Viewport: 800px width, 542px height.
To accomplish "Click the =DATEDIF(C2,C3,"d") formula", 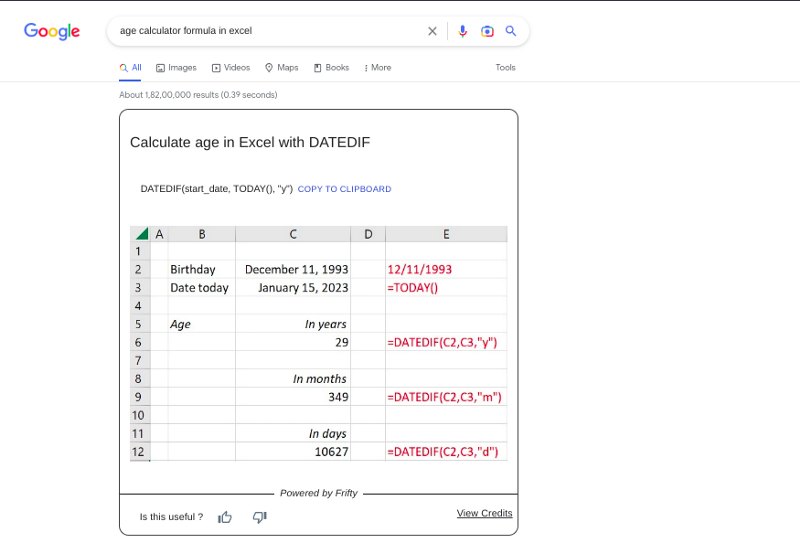I will 442,452.
